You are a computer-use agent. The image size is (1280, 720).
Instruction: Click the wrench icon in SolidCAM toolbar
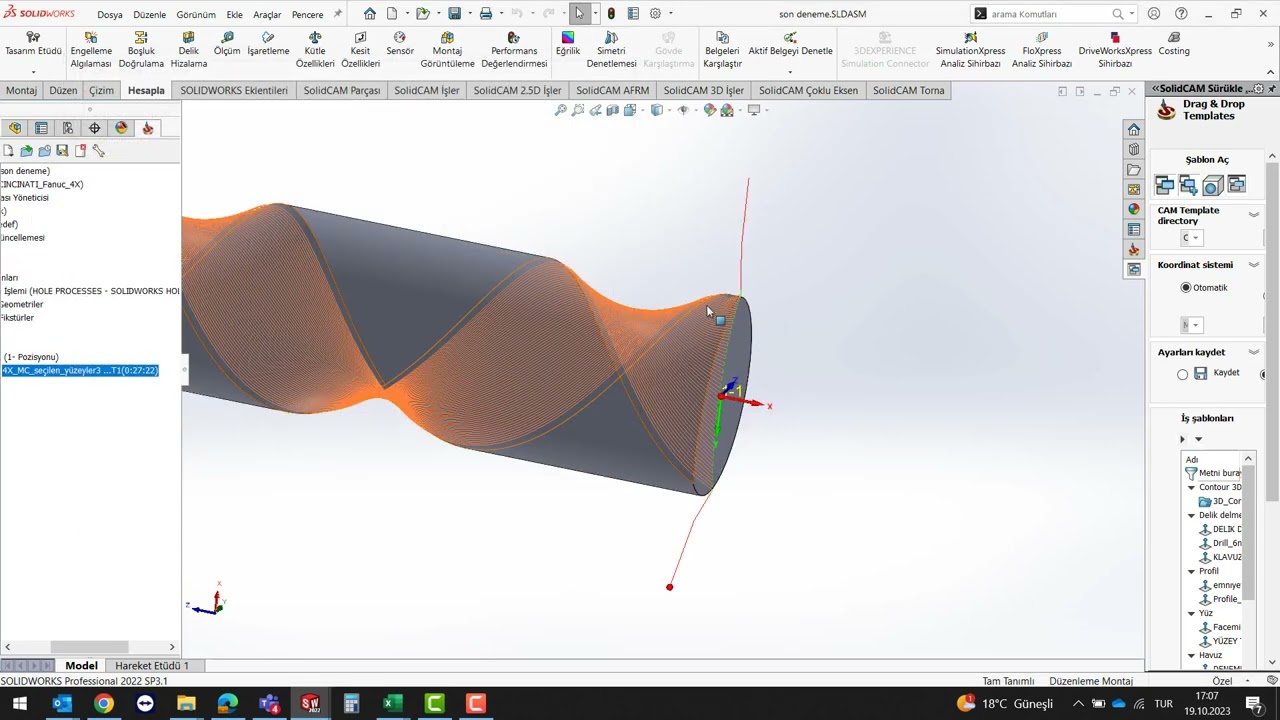(98, 150)
